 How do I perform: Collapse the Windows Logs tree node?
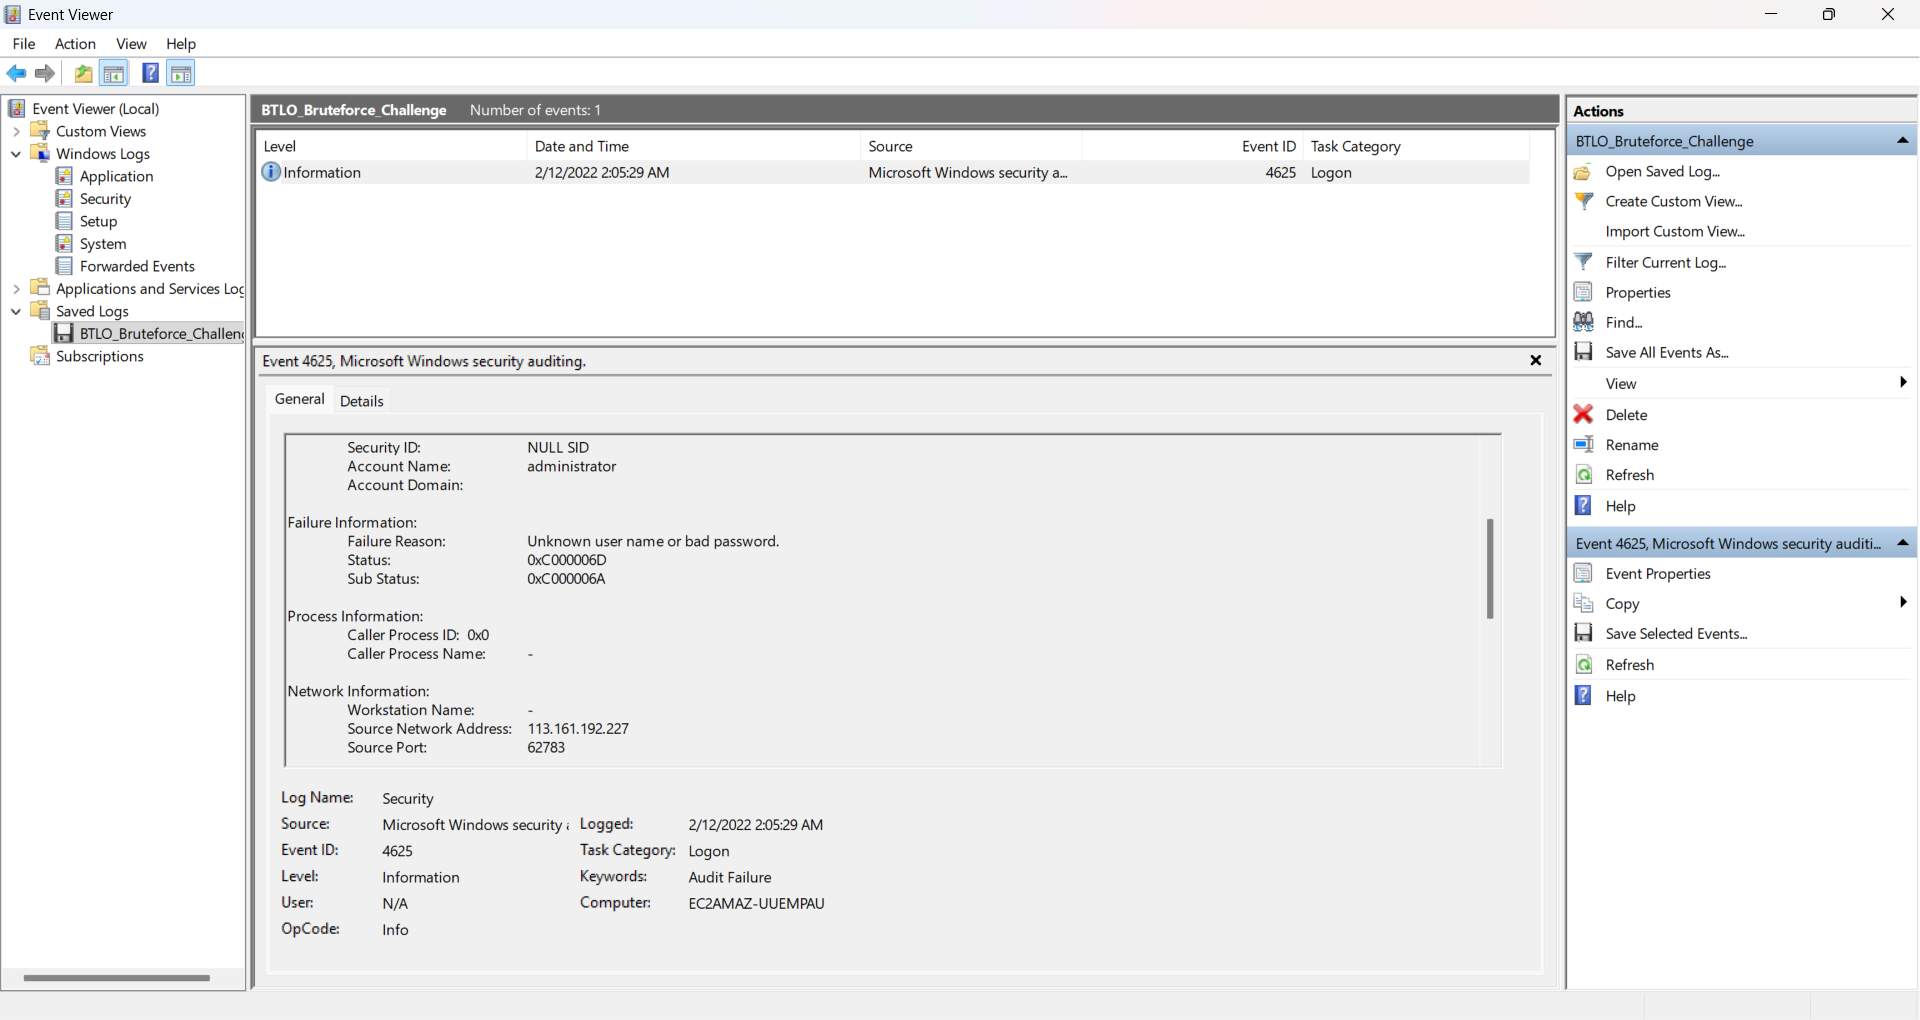[x=16, y=154]
